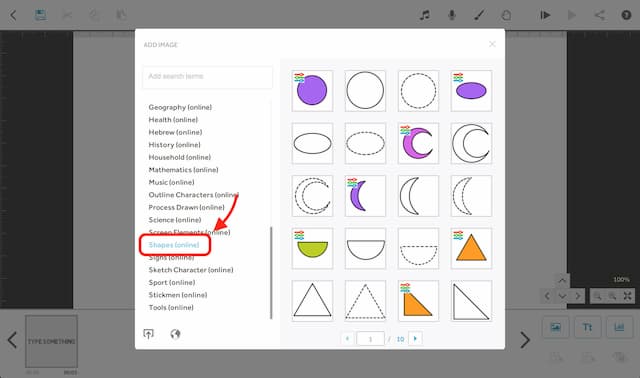The width and height of the screenshot is (640, 378).
Task: Pick the filled purple wide crescent shape
Action: click(418, 143)
